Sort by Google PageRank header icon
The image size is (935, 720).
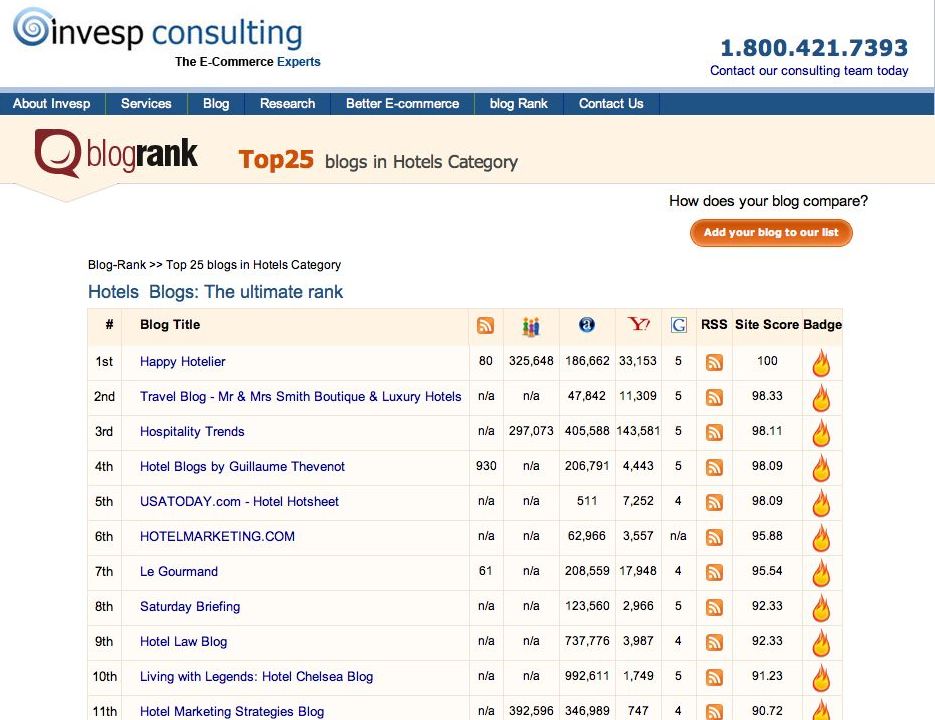tap(679, 325)
